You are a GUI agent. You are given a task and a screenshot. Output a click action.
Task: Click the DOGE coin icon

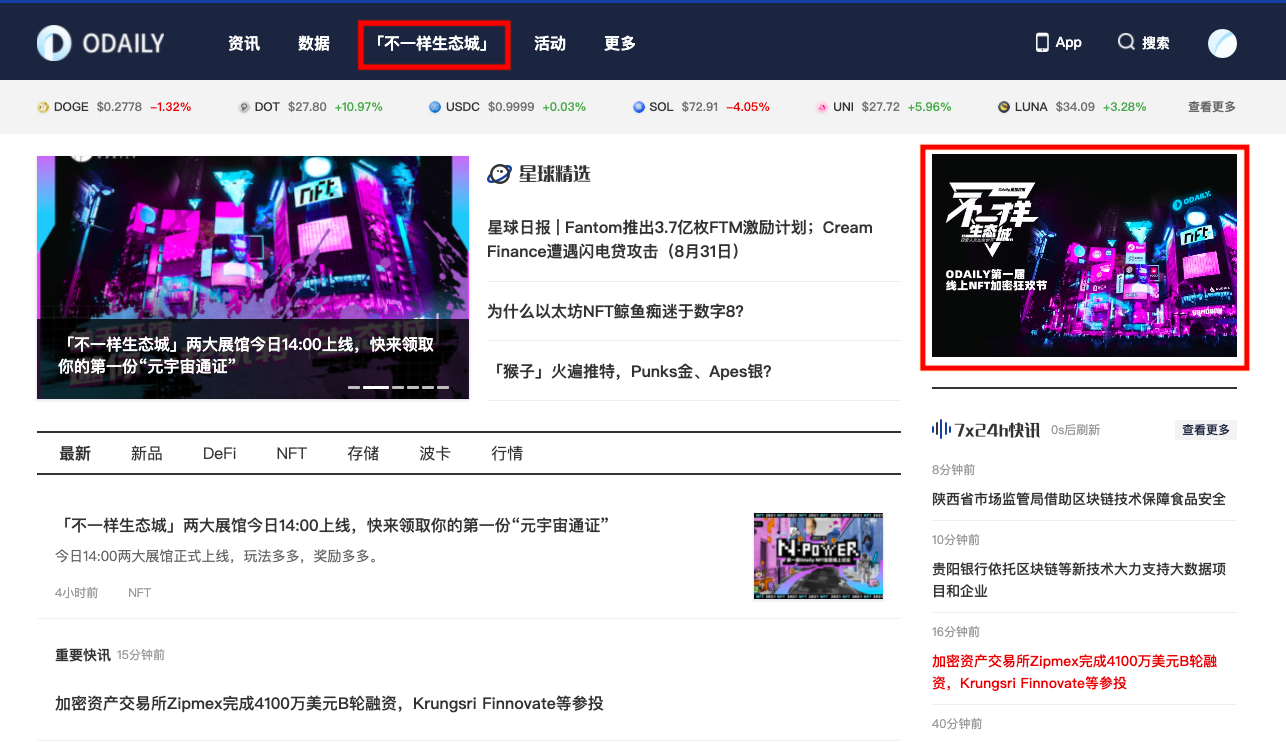point(43,107)
